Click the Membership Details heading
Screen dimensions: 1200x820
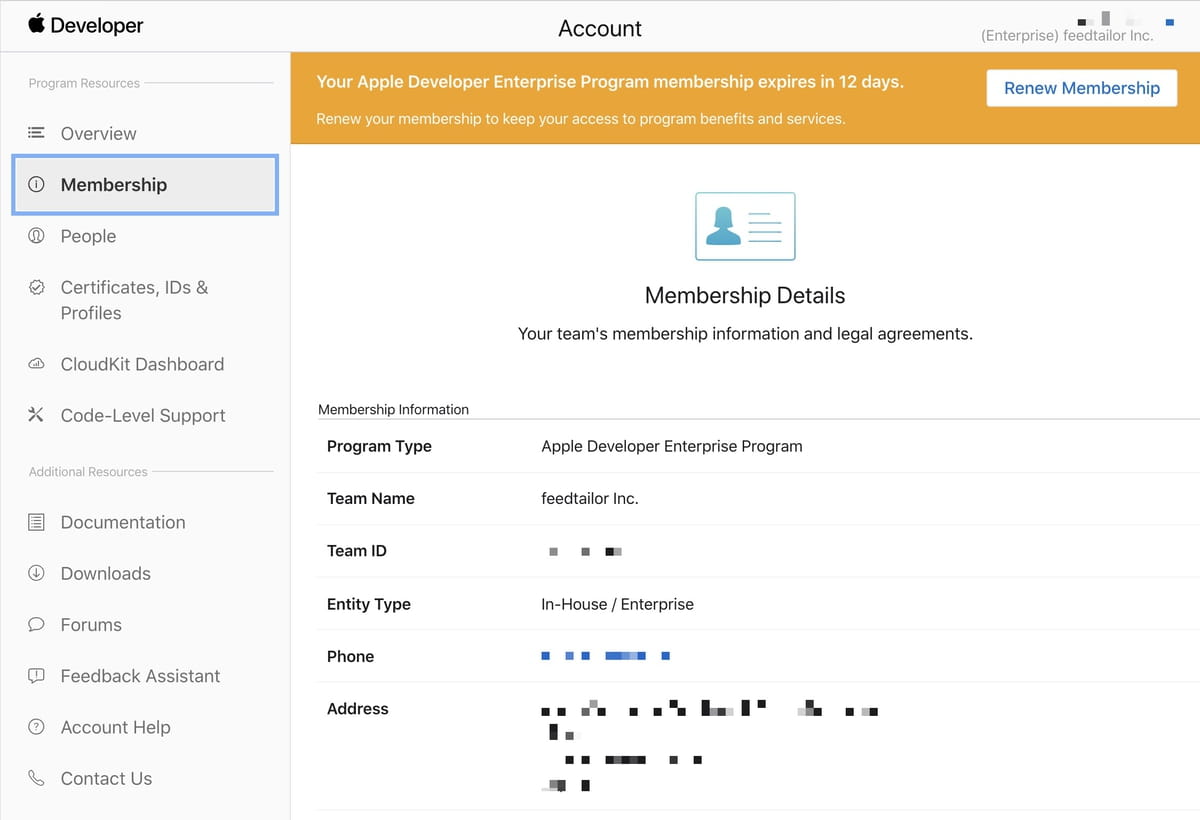tap(745, 295)
